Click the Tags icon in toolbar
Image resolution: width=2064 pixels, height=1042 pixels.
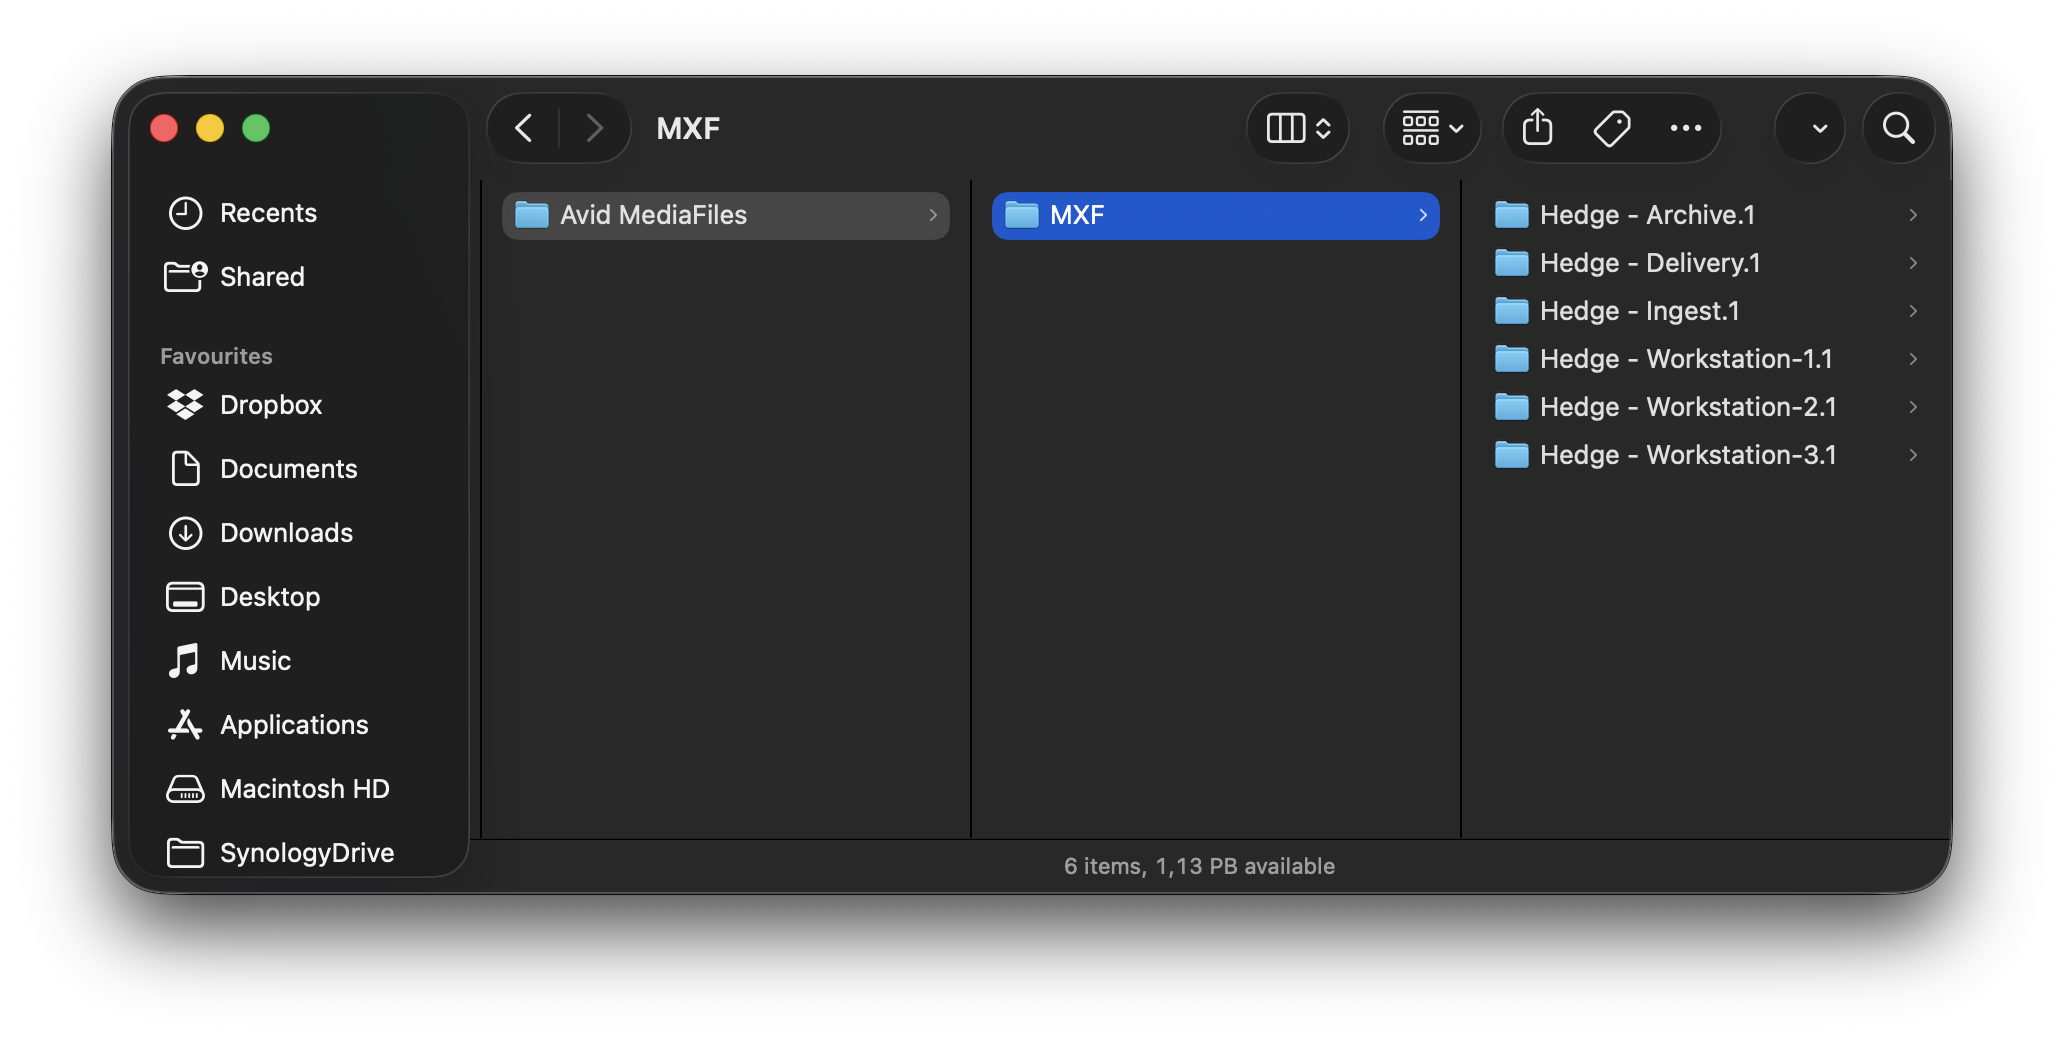tap(1611, 128)
